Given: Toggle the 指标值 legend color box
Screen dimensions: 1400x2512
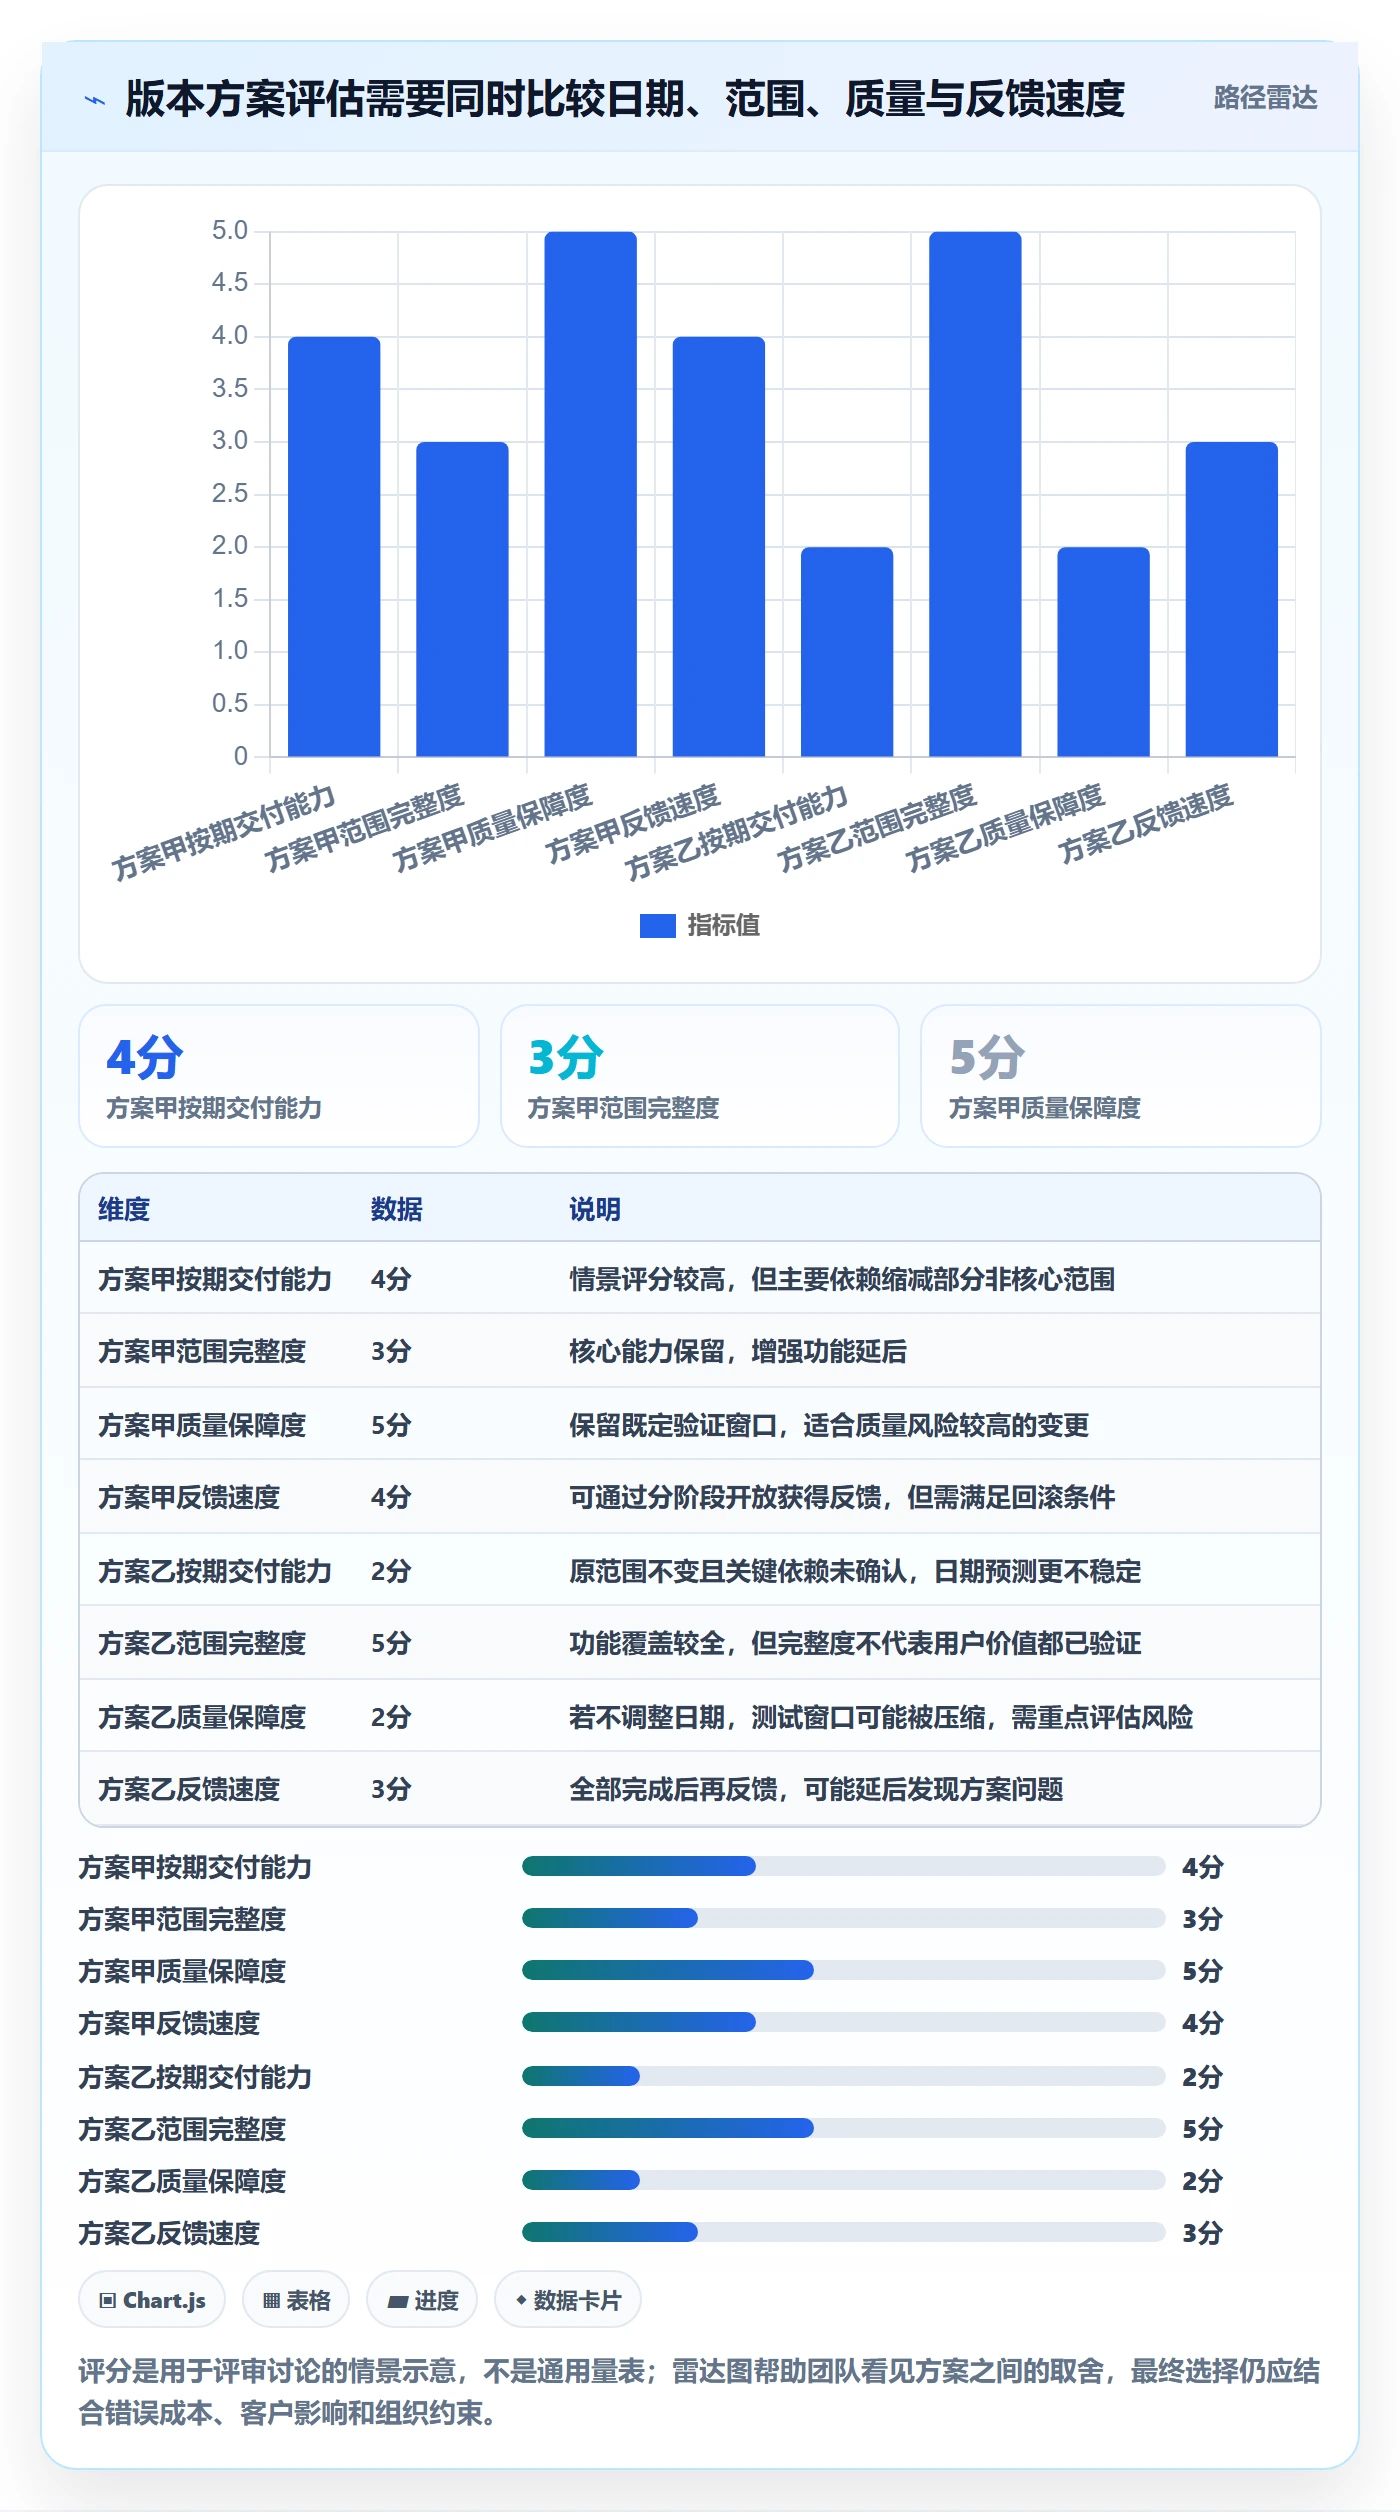Looking at the screenshot, I should 657,926.
